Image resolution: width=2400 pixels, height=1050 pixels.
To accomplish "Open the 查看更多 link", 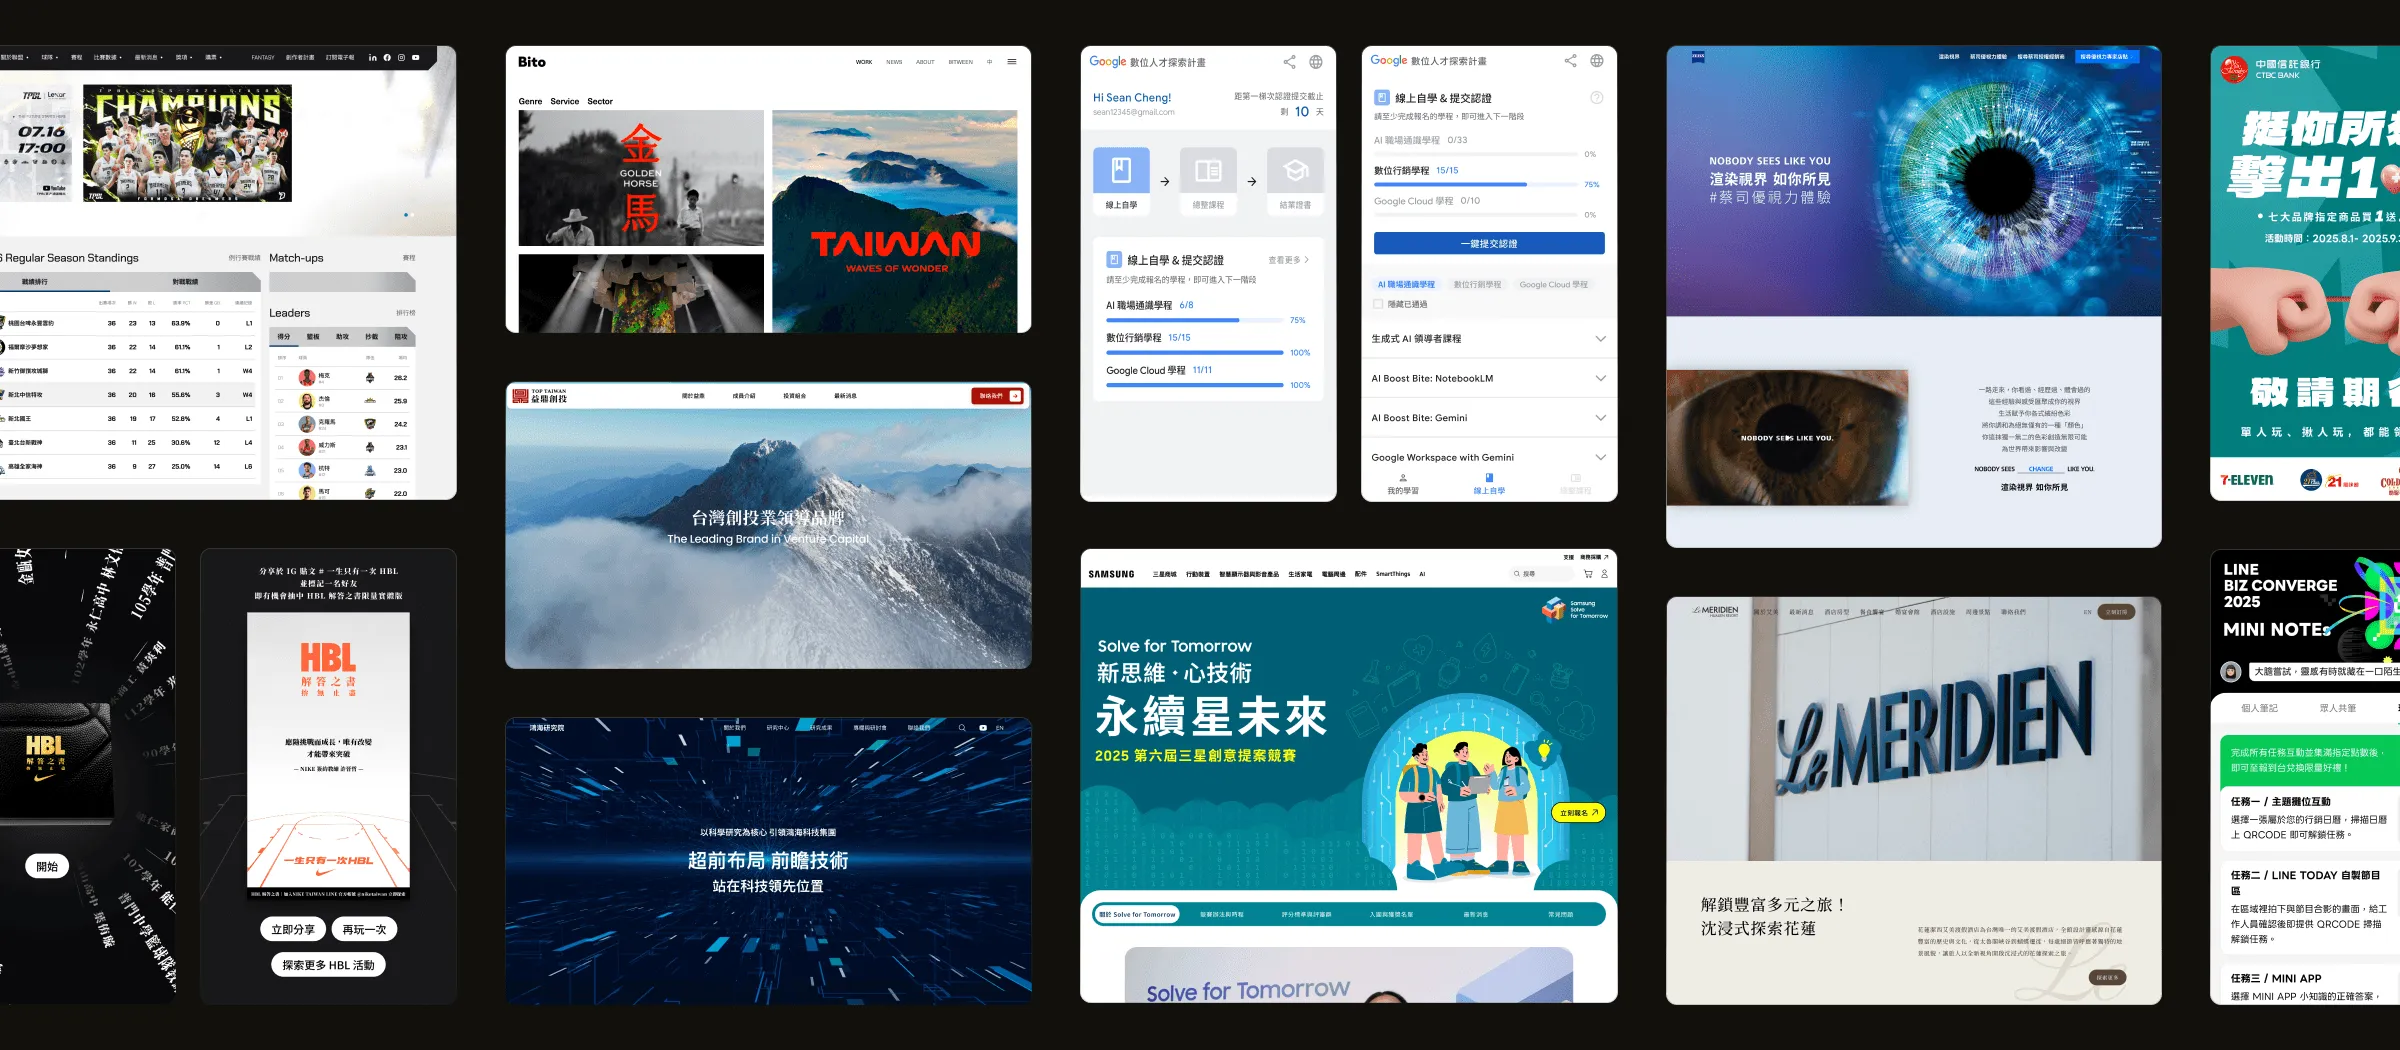I will (1288, 260).
